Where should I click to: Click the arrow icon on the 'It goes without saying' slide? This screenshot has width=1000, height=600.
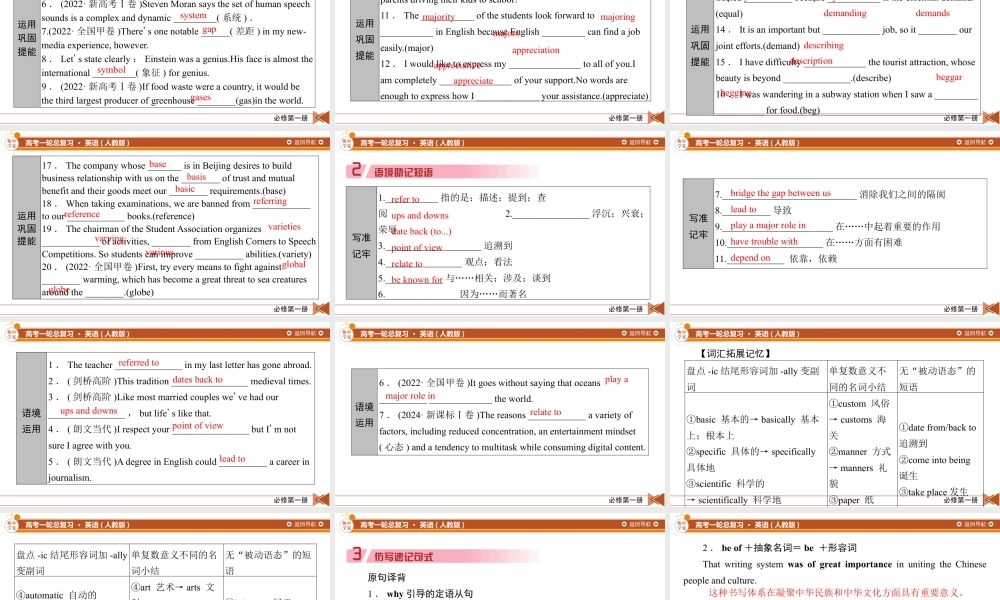[x=657, y=499]
